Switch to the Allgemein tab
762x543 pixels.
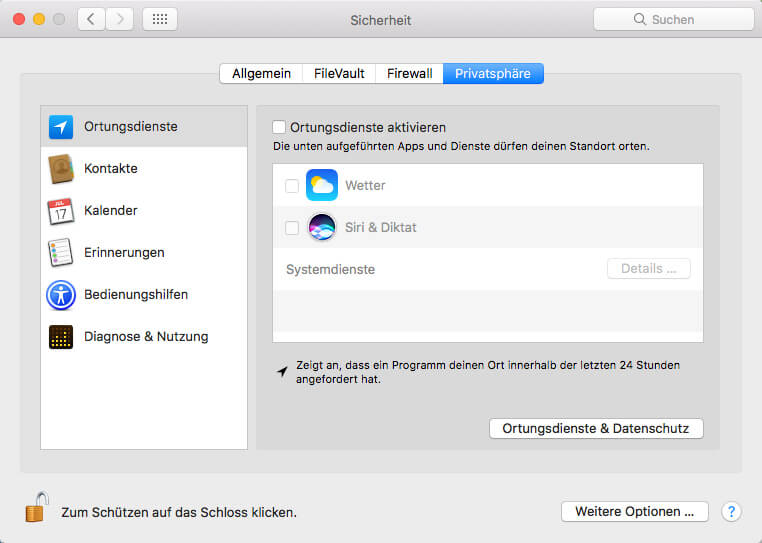[261, 73]
